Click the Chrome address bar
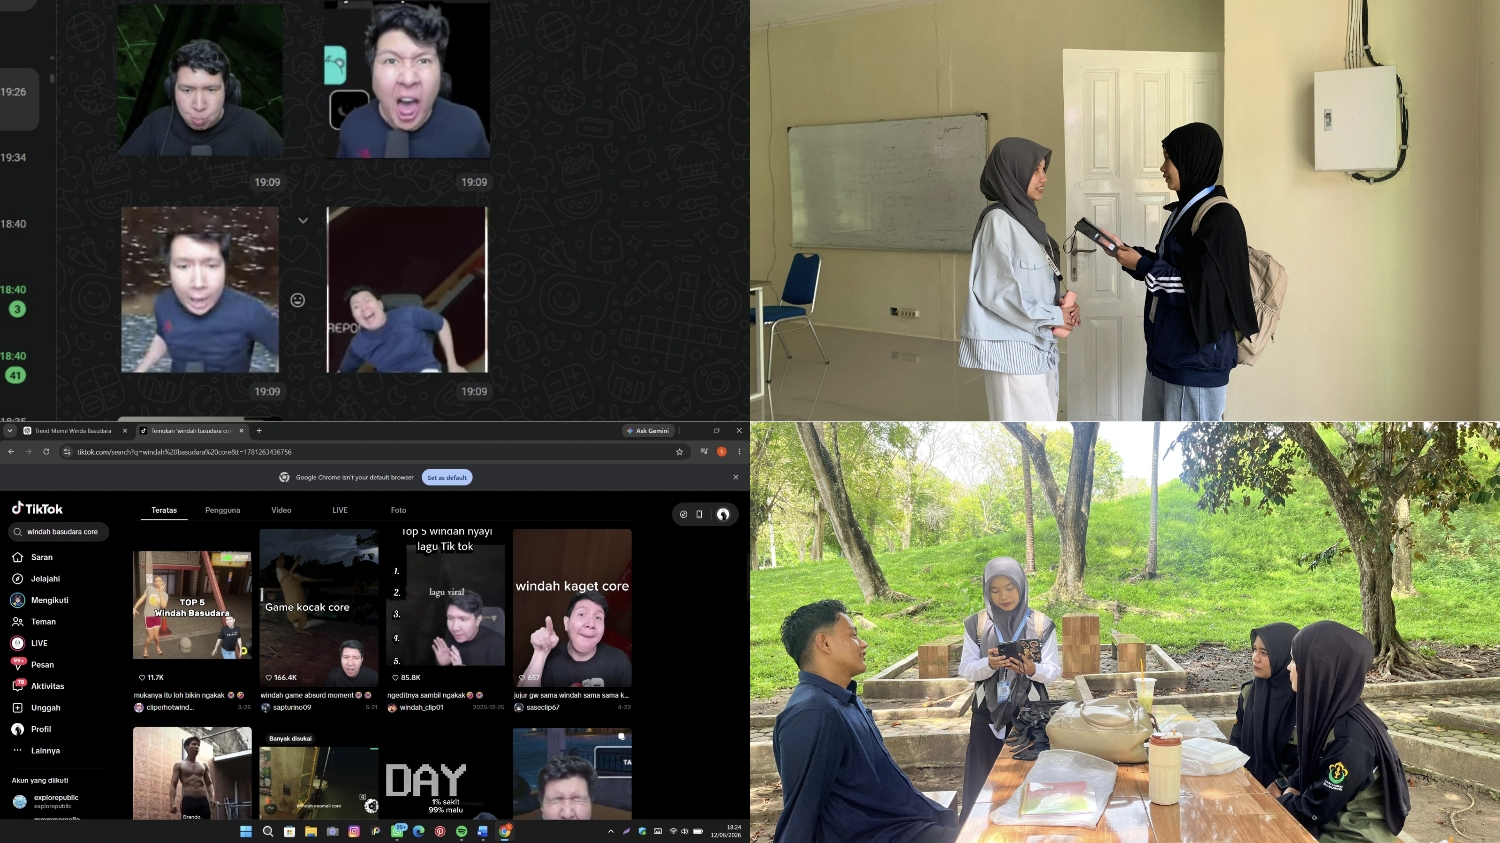Viewport: 1500px width, 843px height. [x=373, y=452]
